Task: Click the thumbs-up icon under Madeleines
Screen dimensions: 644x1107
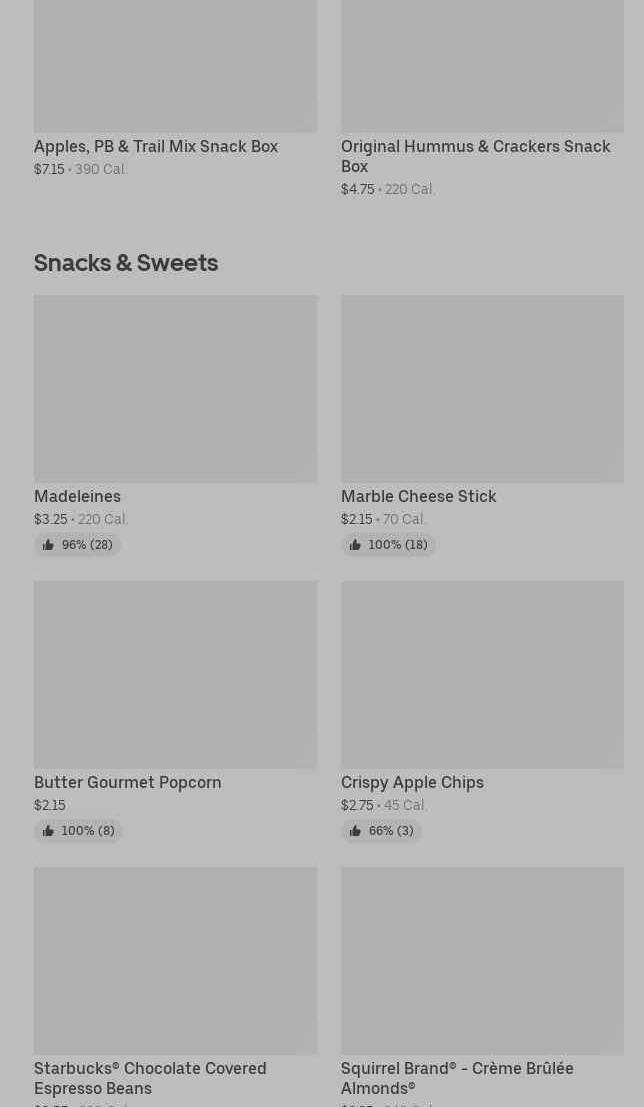Action: point(48,545)
